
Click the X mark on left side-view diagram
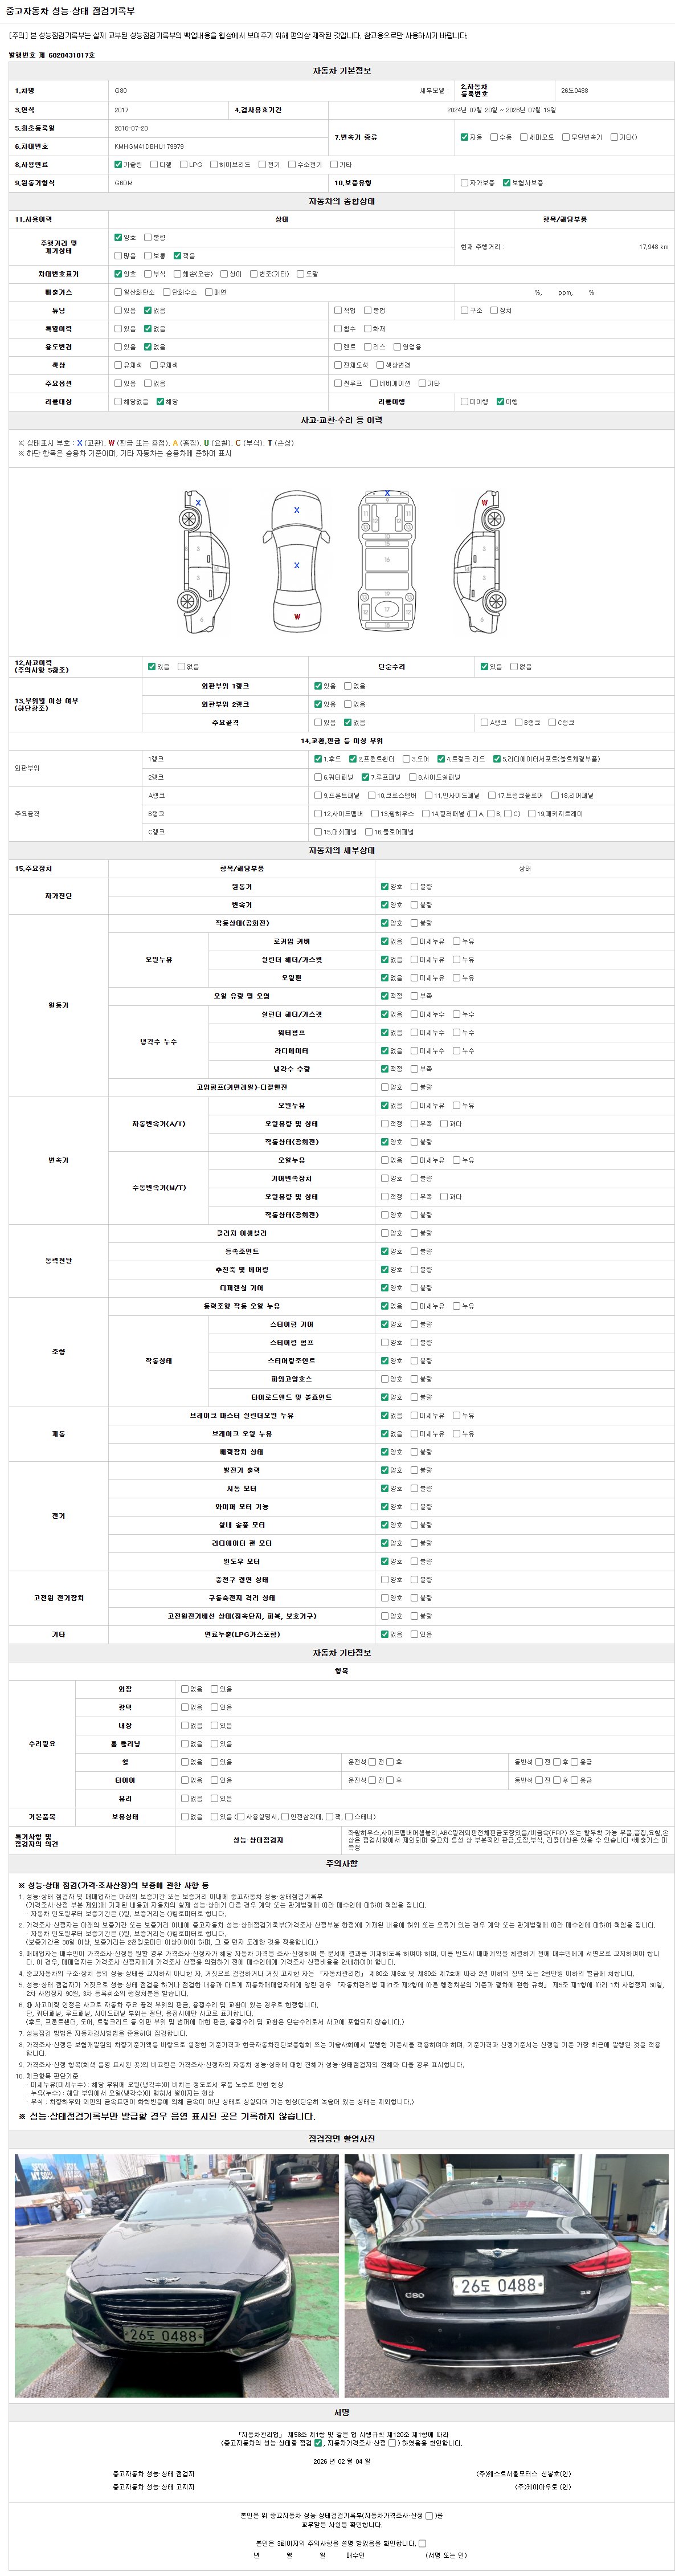pos(198,503)
